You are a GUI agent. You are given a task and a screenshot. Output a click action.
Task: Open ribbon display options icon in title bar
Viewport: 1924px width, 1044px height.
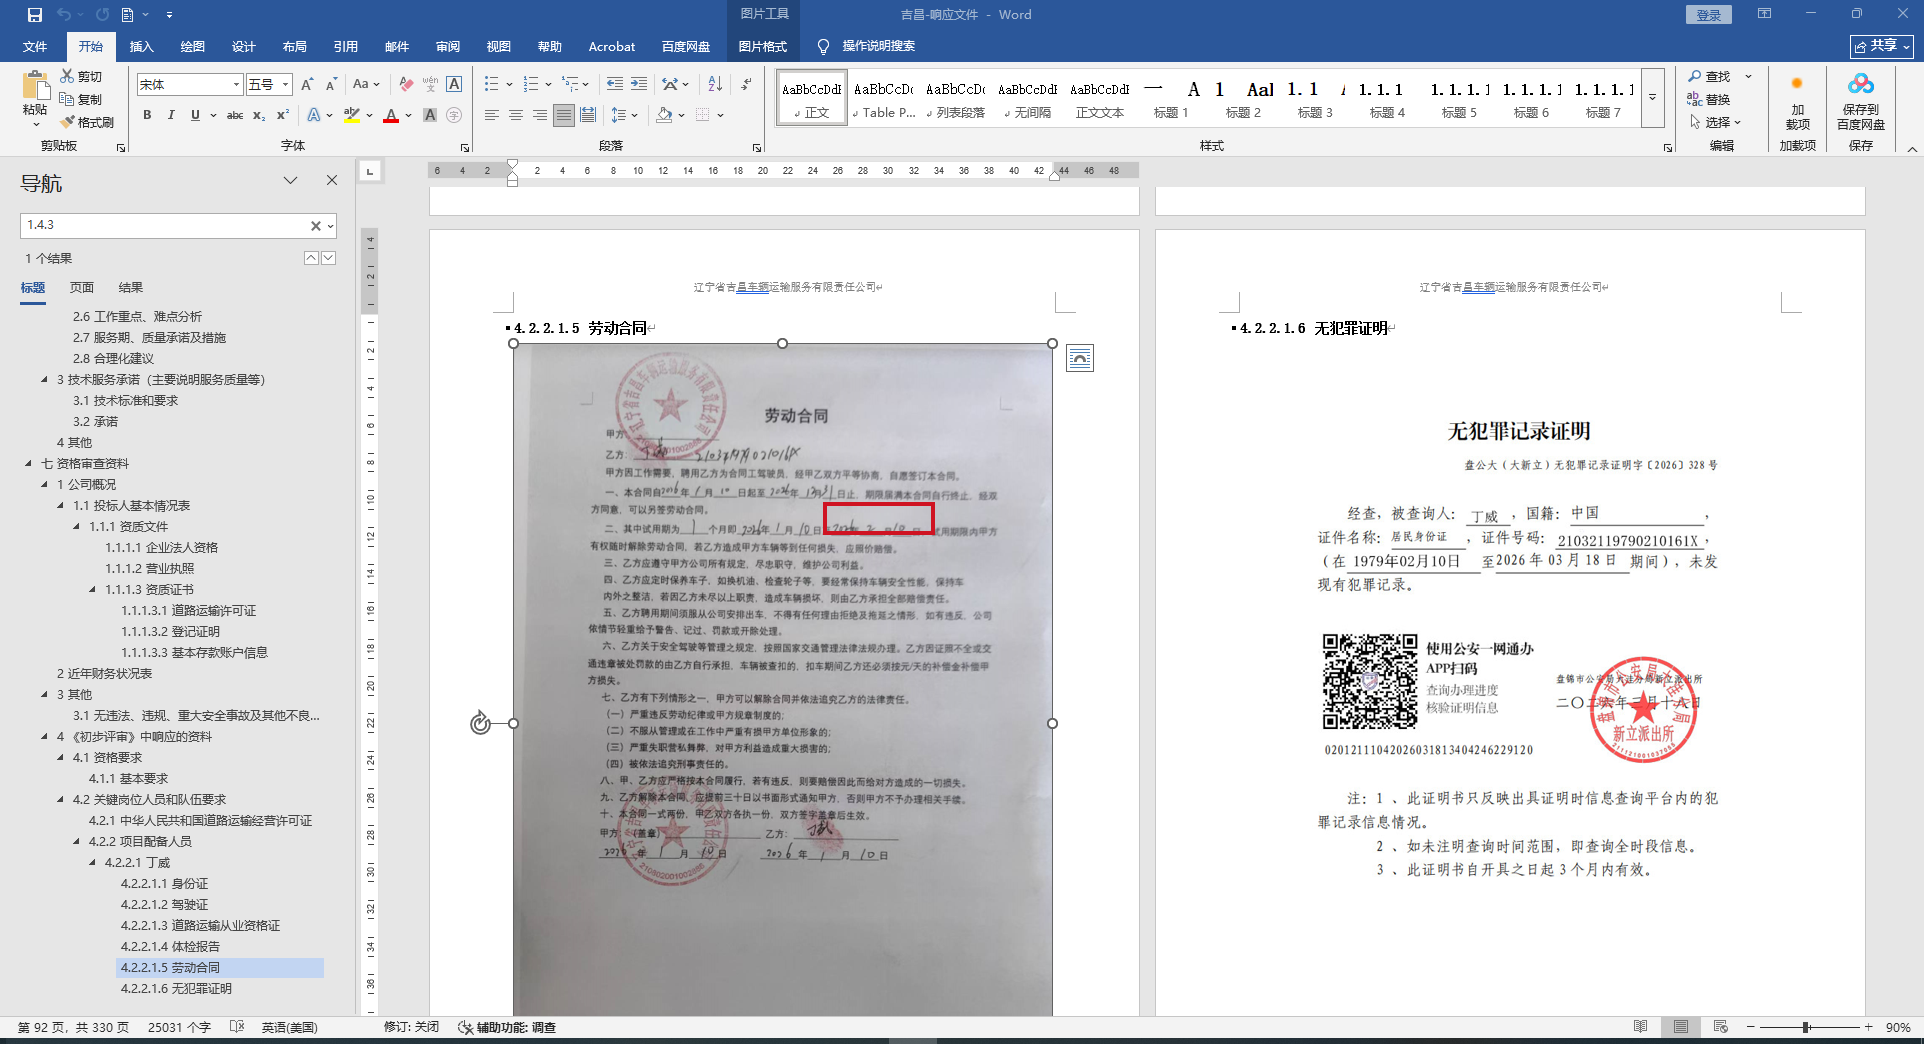point(1764,14)
